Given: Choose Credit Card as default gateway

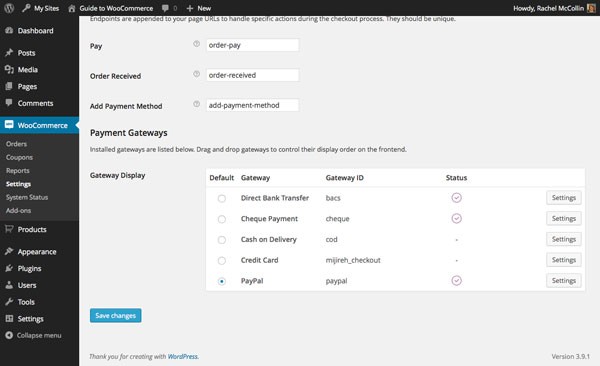Looking at the screenshot, I should 222,260.
